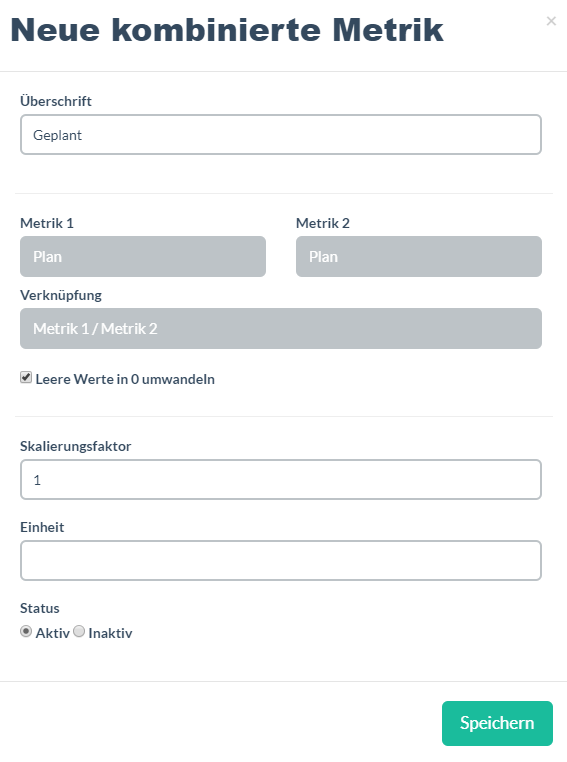The image size is (567, 762).
Task: Open the Metrik 2 dropdown
Action: click(x=419, y=257)
